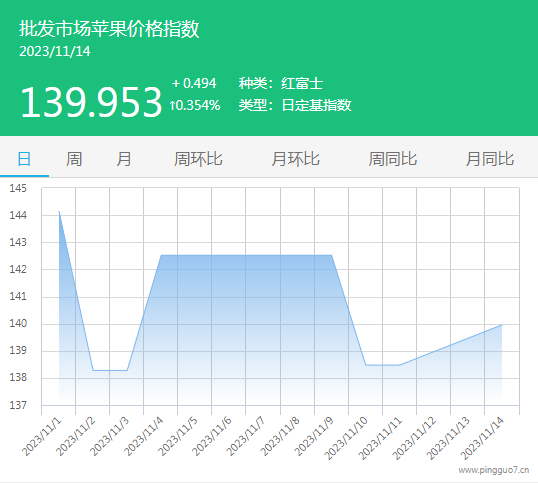Switch to the 周 weekly tab
The width and height of the screenshot is (538, 483).
[x=74, y=159]
